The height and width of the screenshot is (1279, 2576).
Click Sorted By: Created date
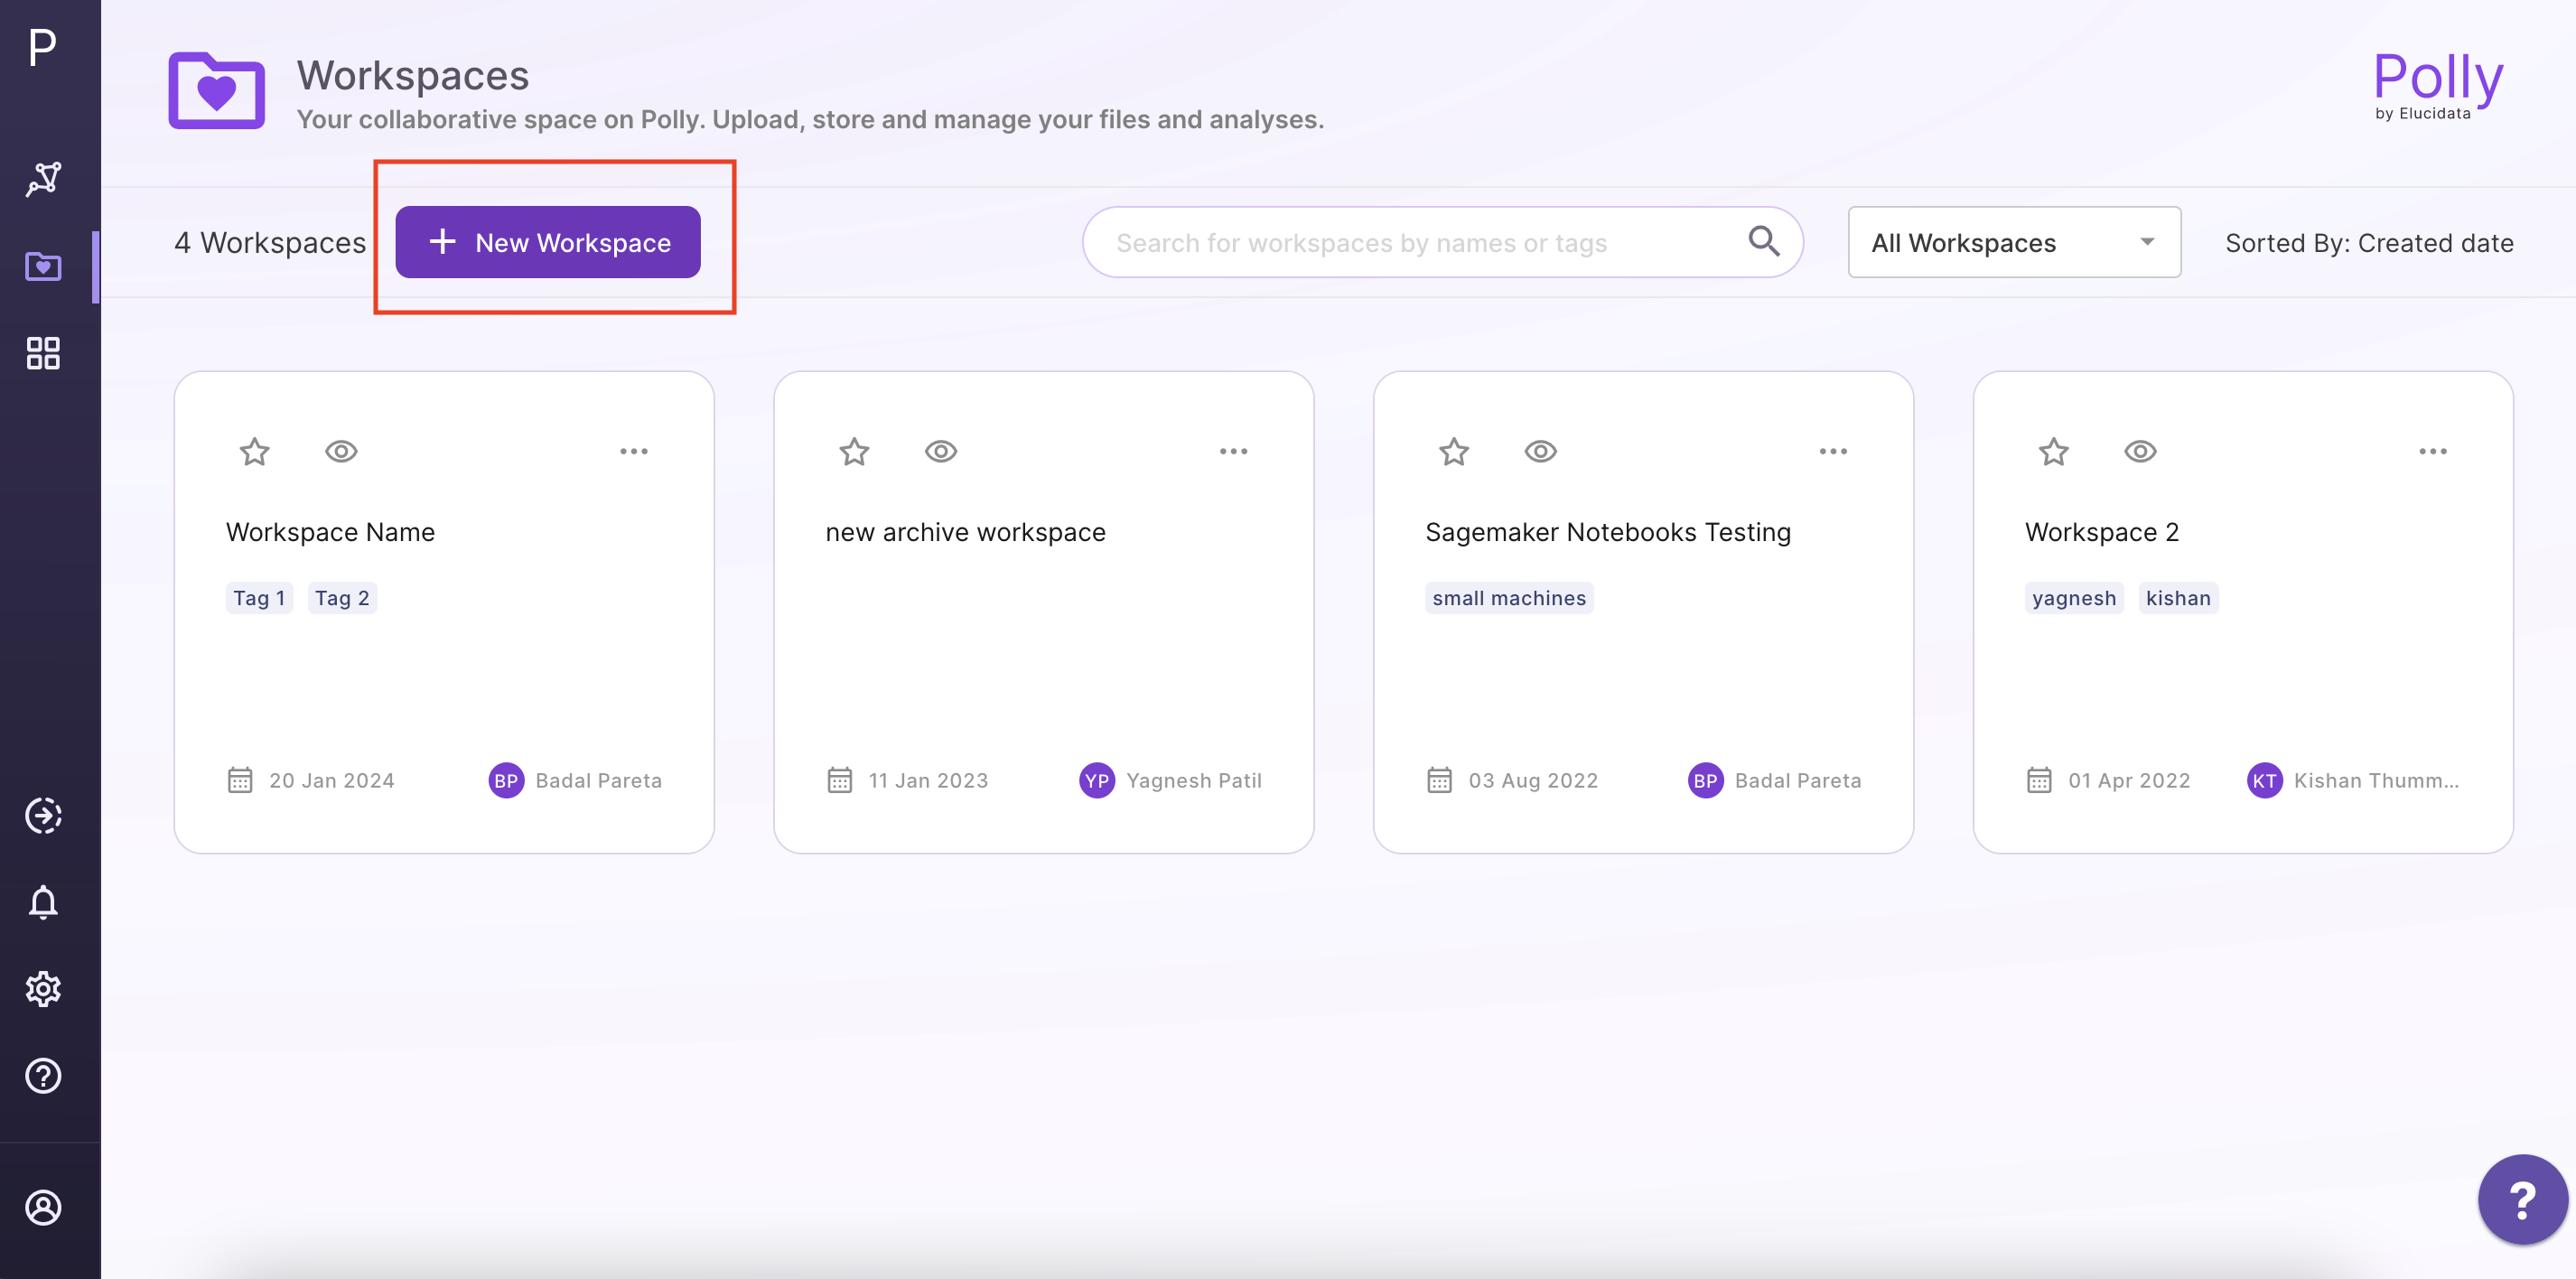point(2369,243)
